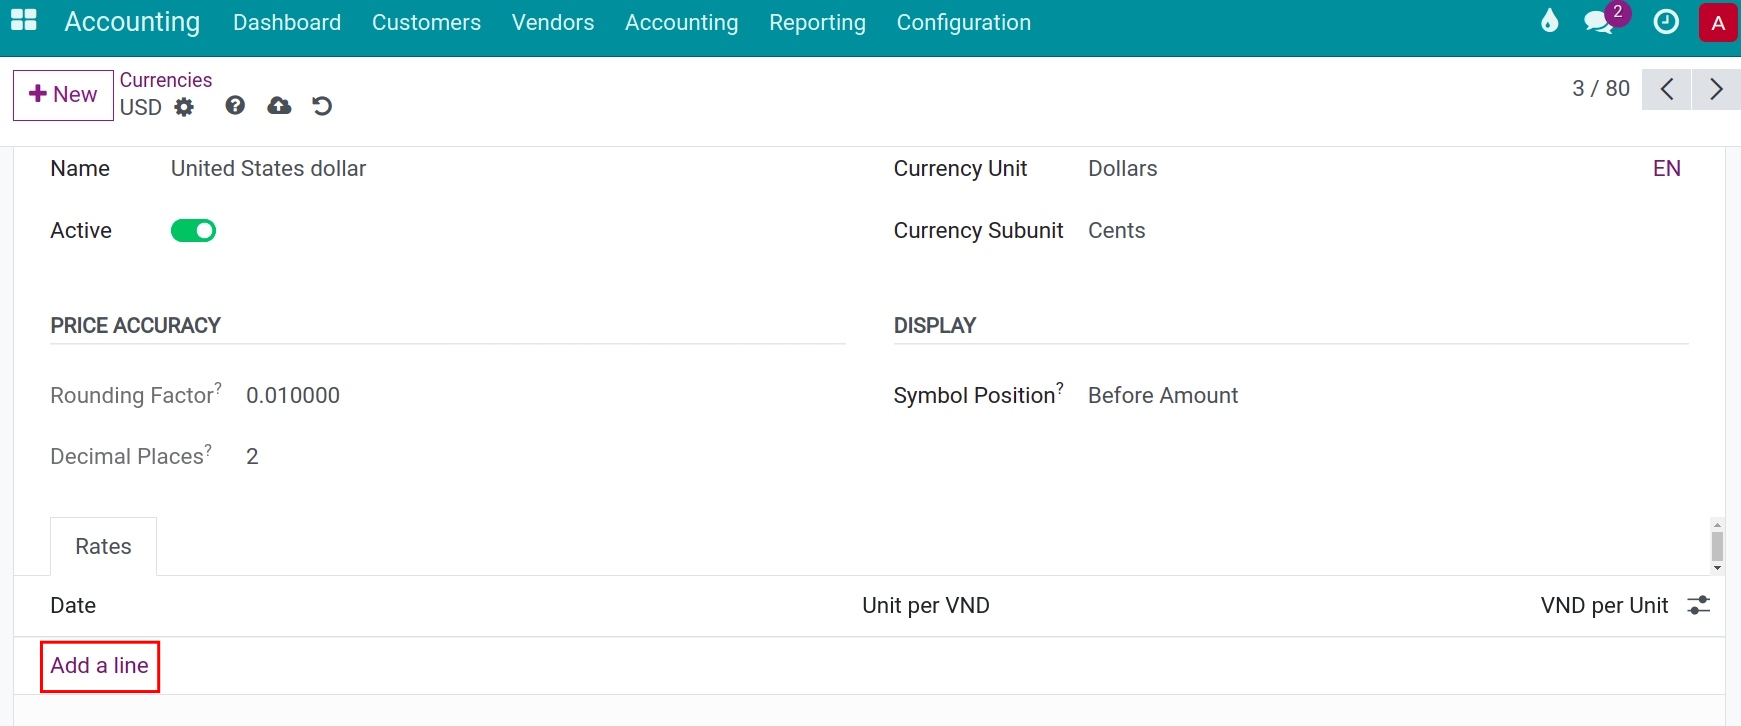Sort by Unit per VND column header
Viewport: 1741px width, 726px height.
tap(926, 605)
